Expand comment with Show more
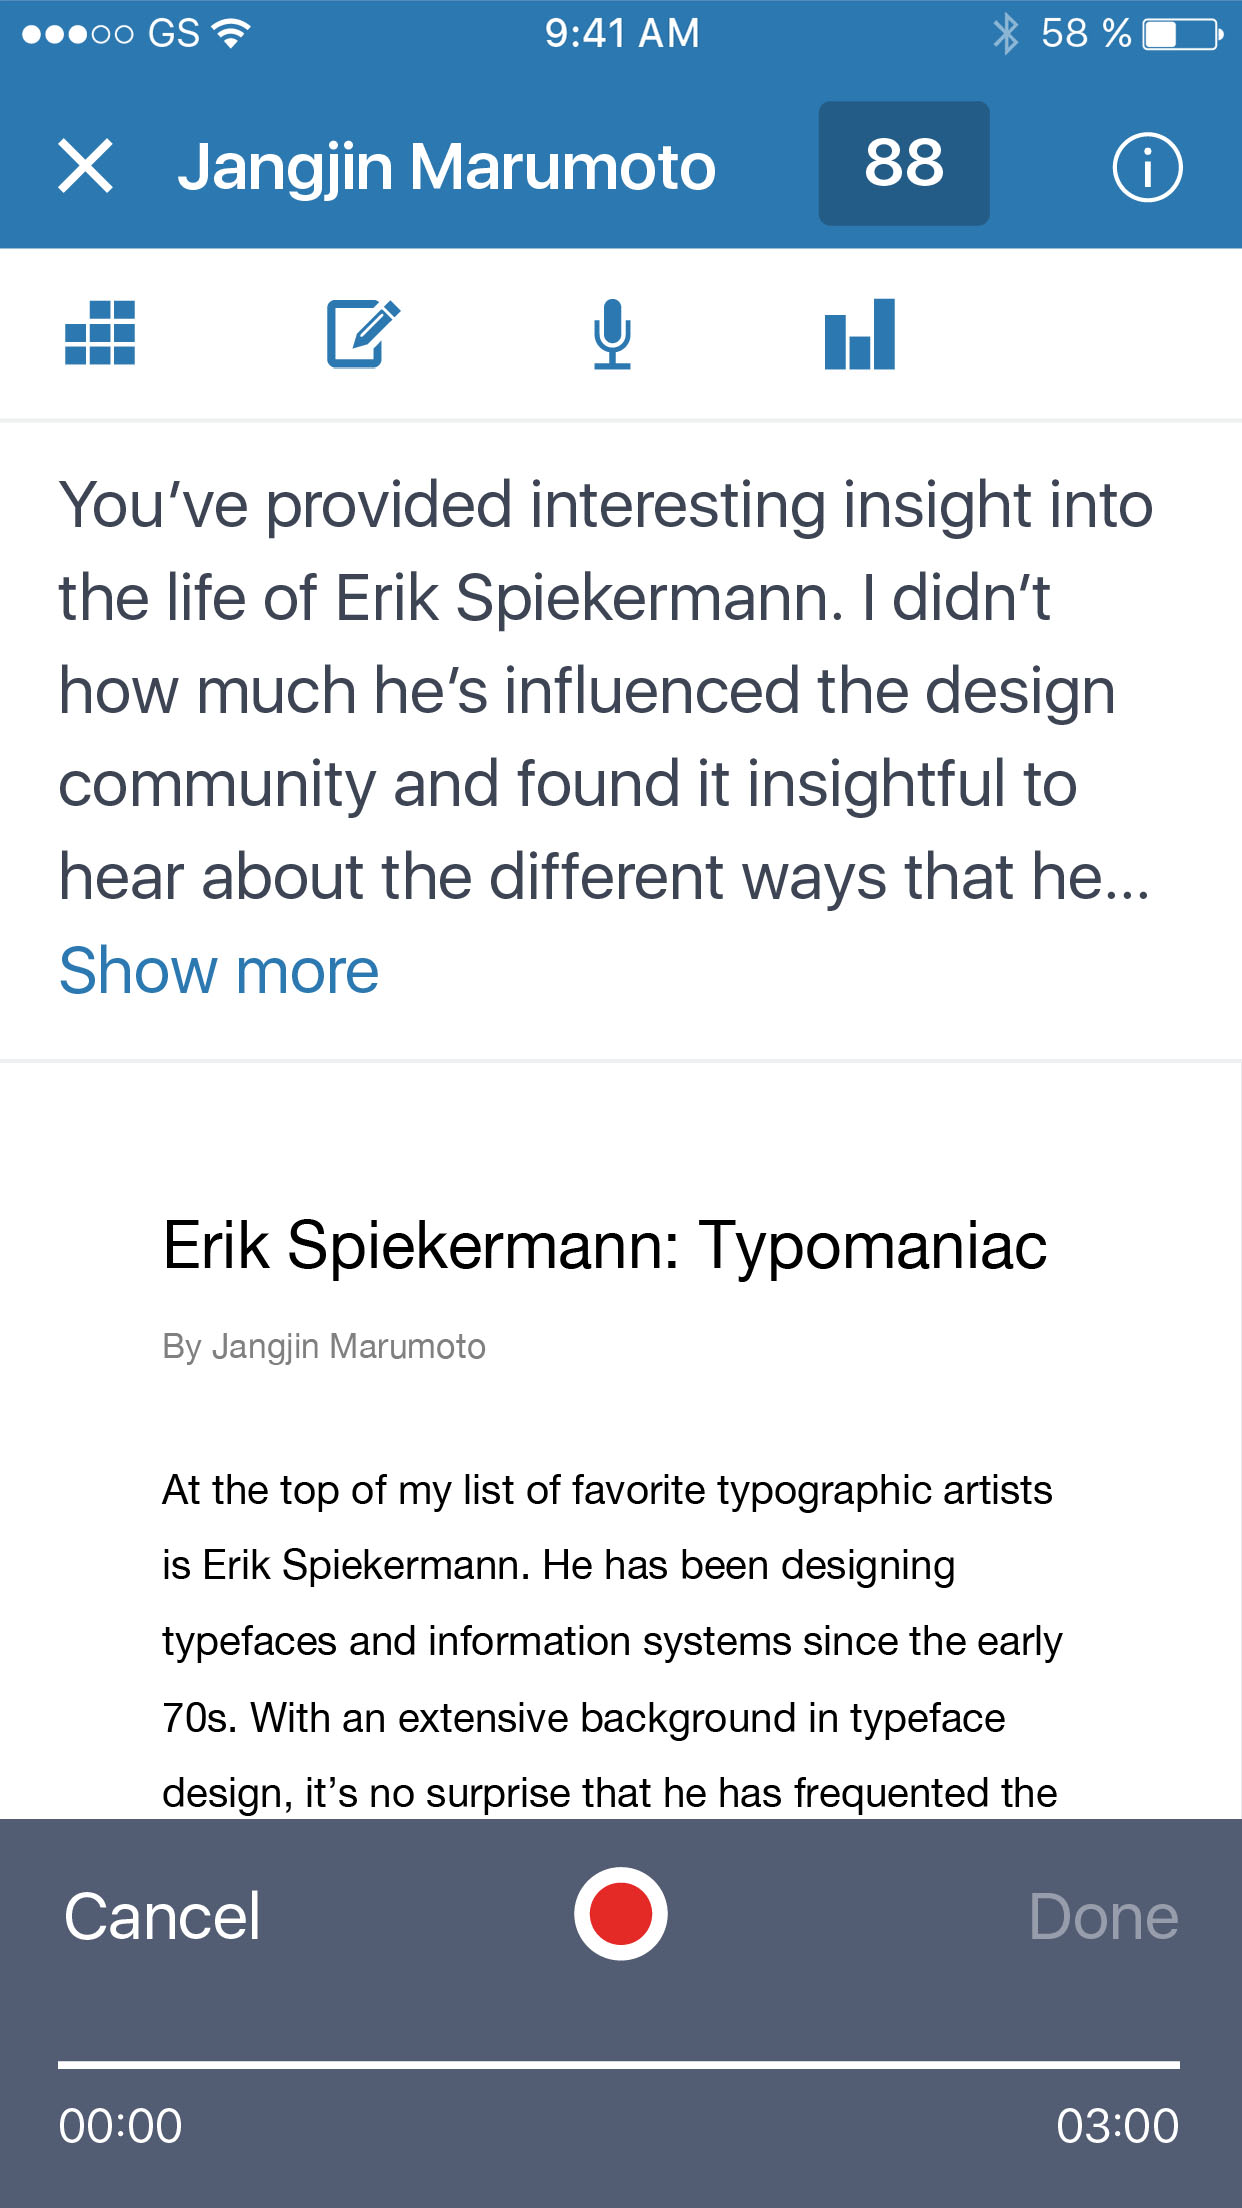1242x2208 pixels. [x=219, y=971]
